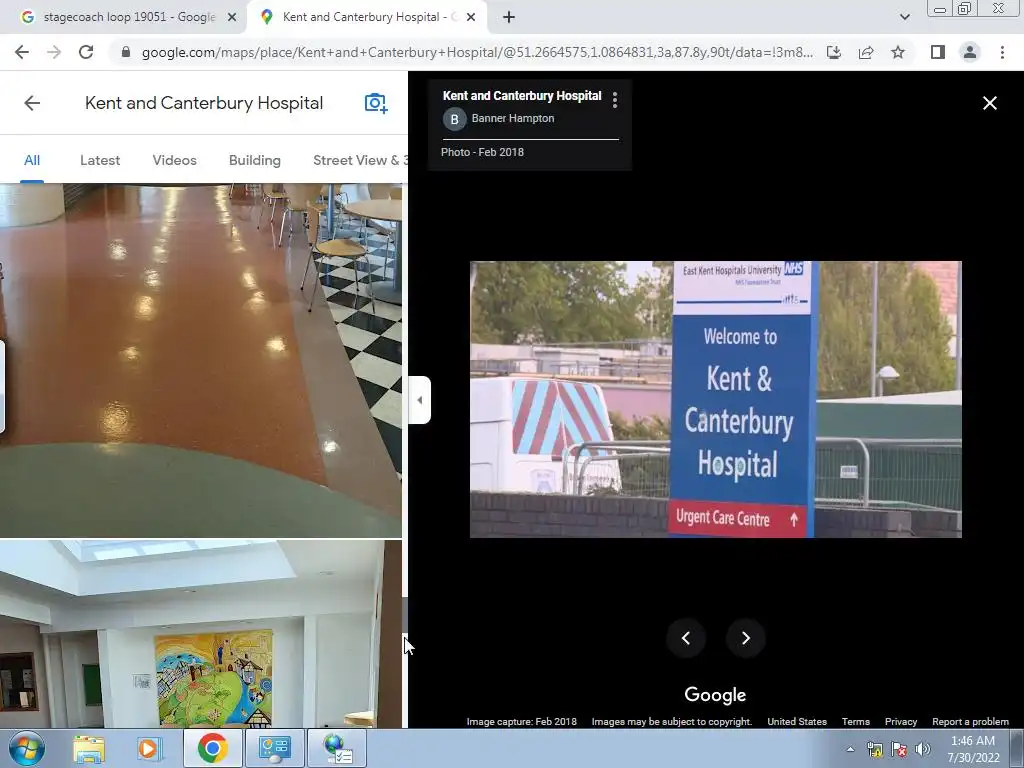The image size is (1024, 768).
Task: Click the Chrome taskbar icon
Action: point(212,748)
